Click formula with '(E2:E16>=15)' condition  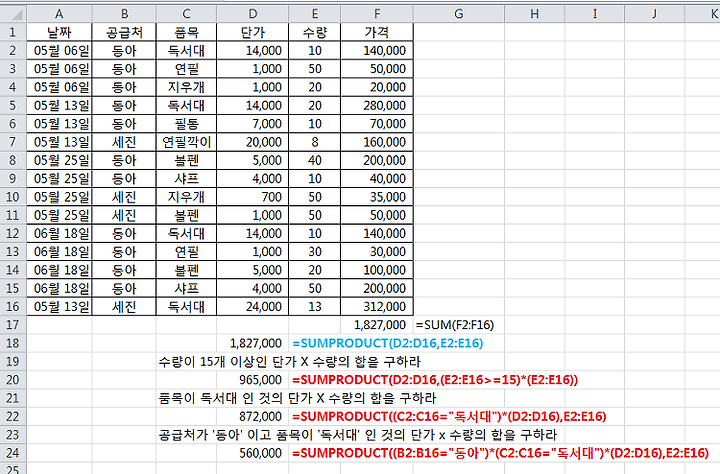tap(435, 380)
